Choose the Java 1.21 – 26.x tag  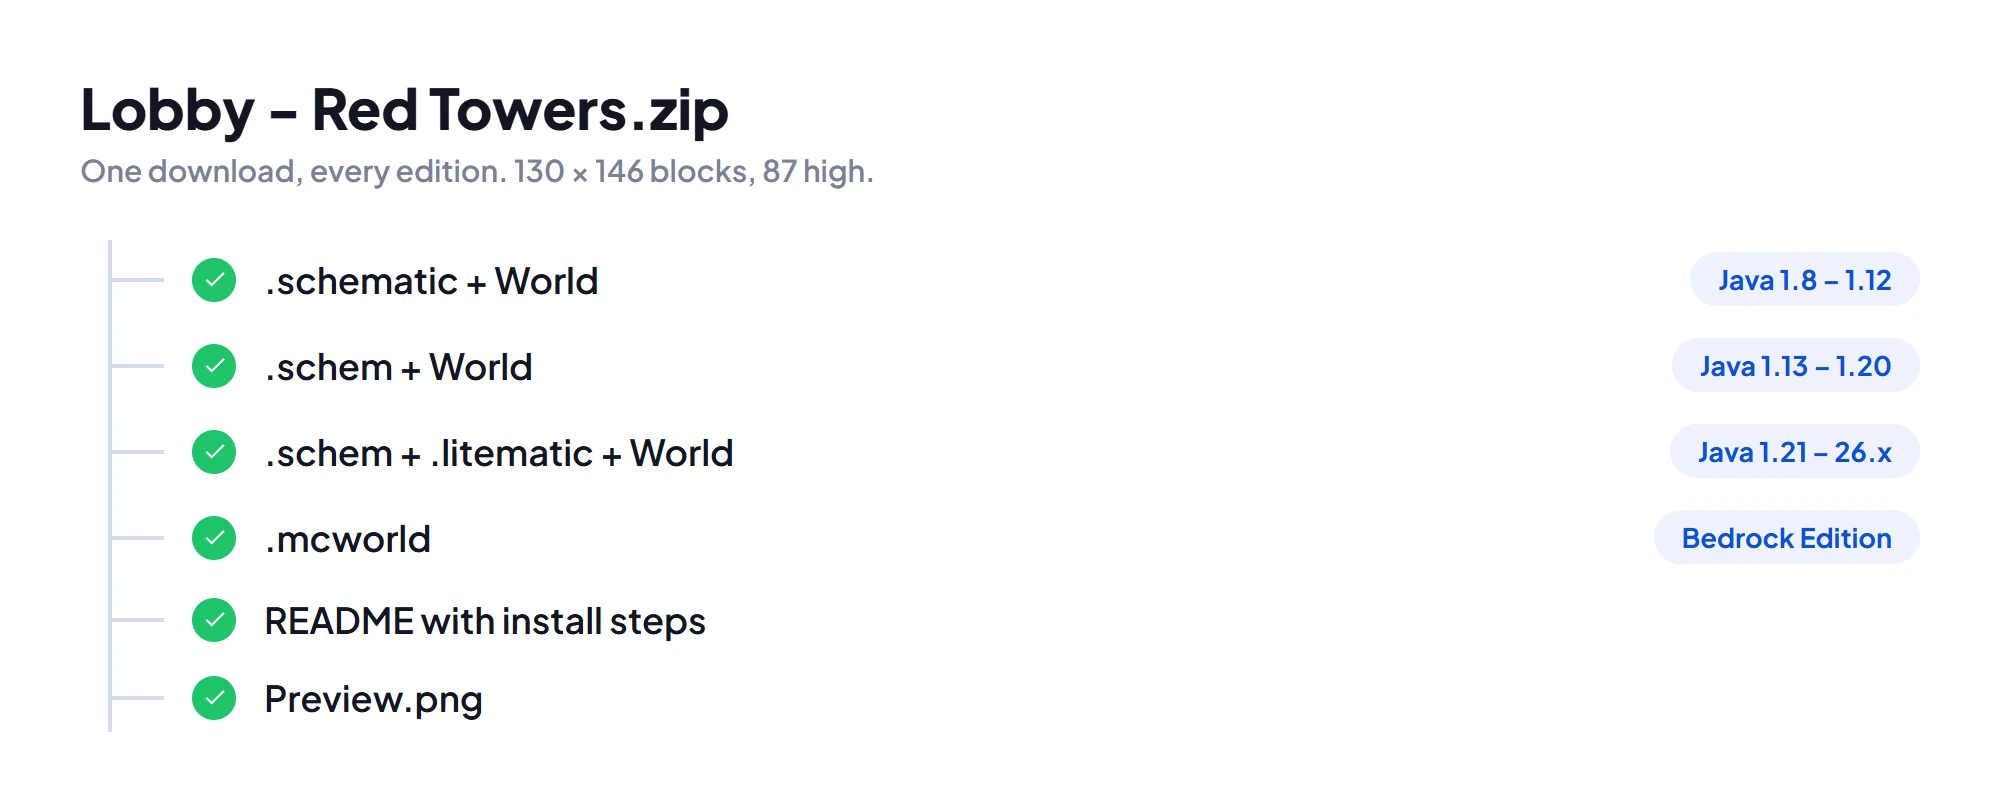click(1794, 452)
